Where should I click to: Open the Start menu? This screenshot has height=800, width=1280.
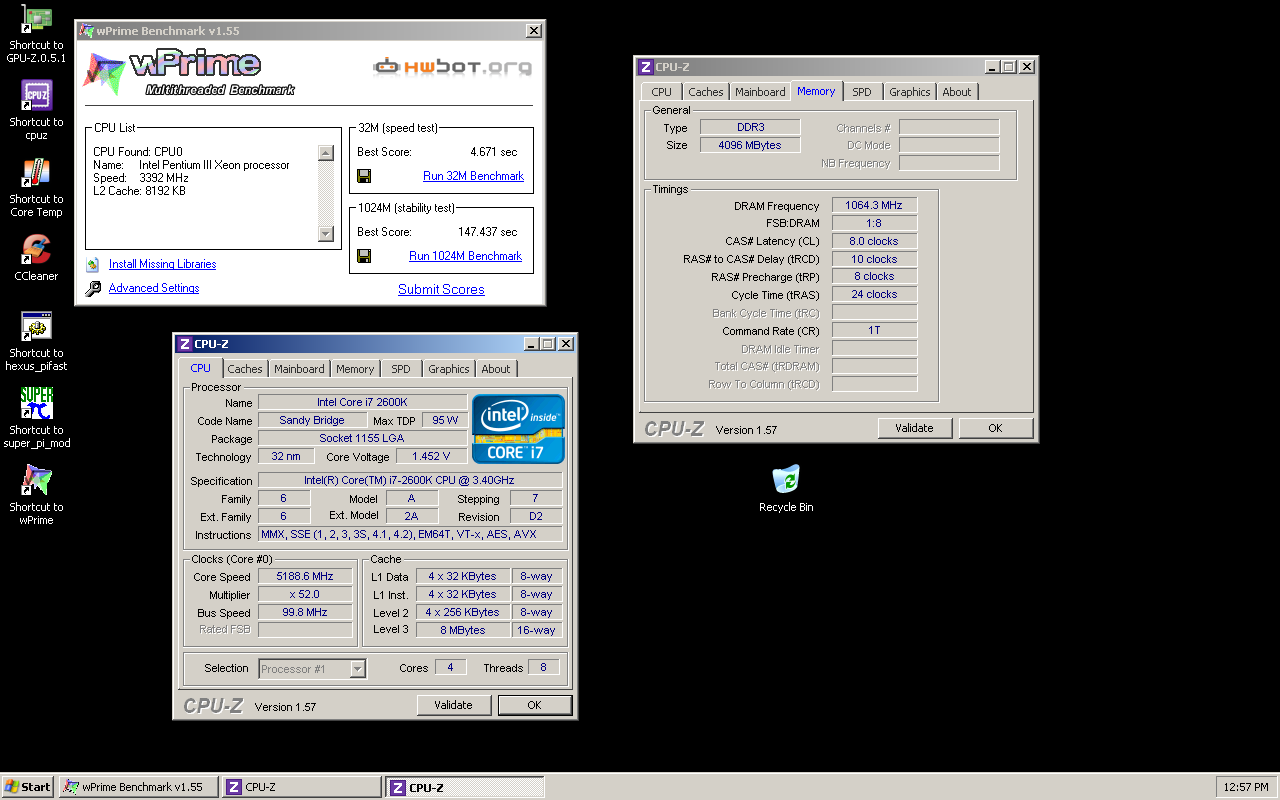pyautogui.click(x=28, y=787)
